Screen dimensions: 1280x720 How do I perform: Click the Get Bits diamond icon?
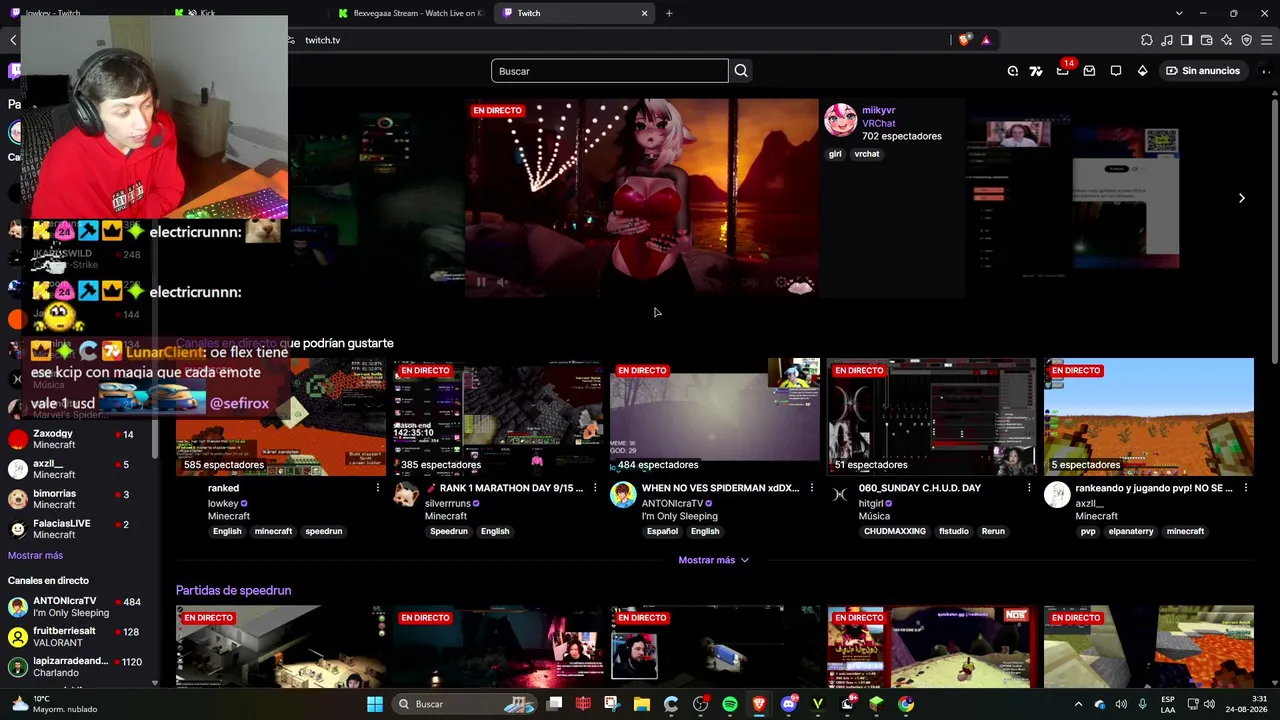1142,71
